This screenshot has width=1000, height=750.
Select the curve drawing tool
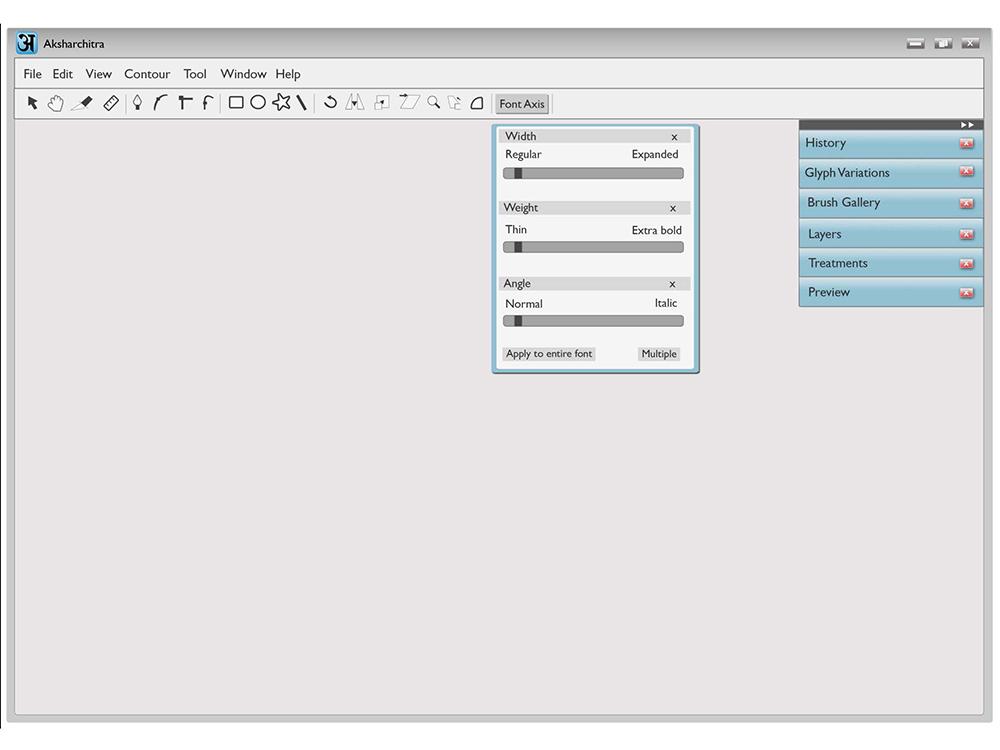160,103
